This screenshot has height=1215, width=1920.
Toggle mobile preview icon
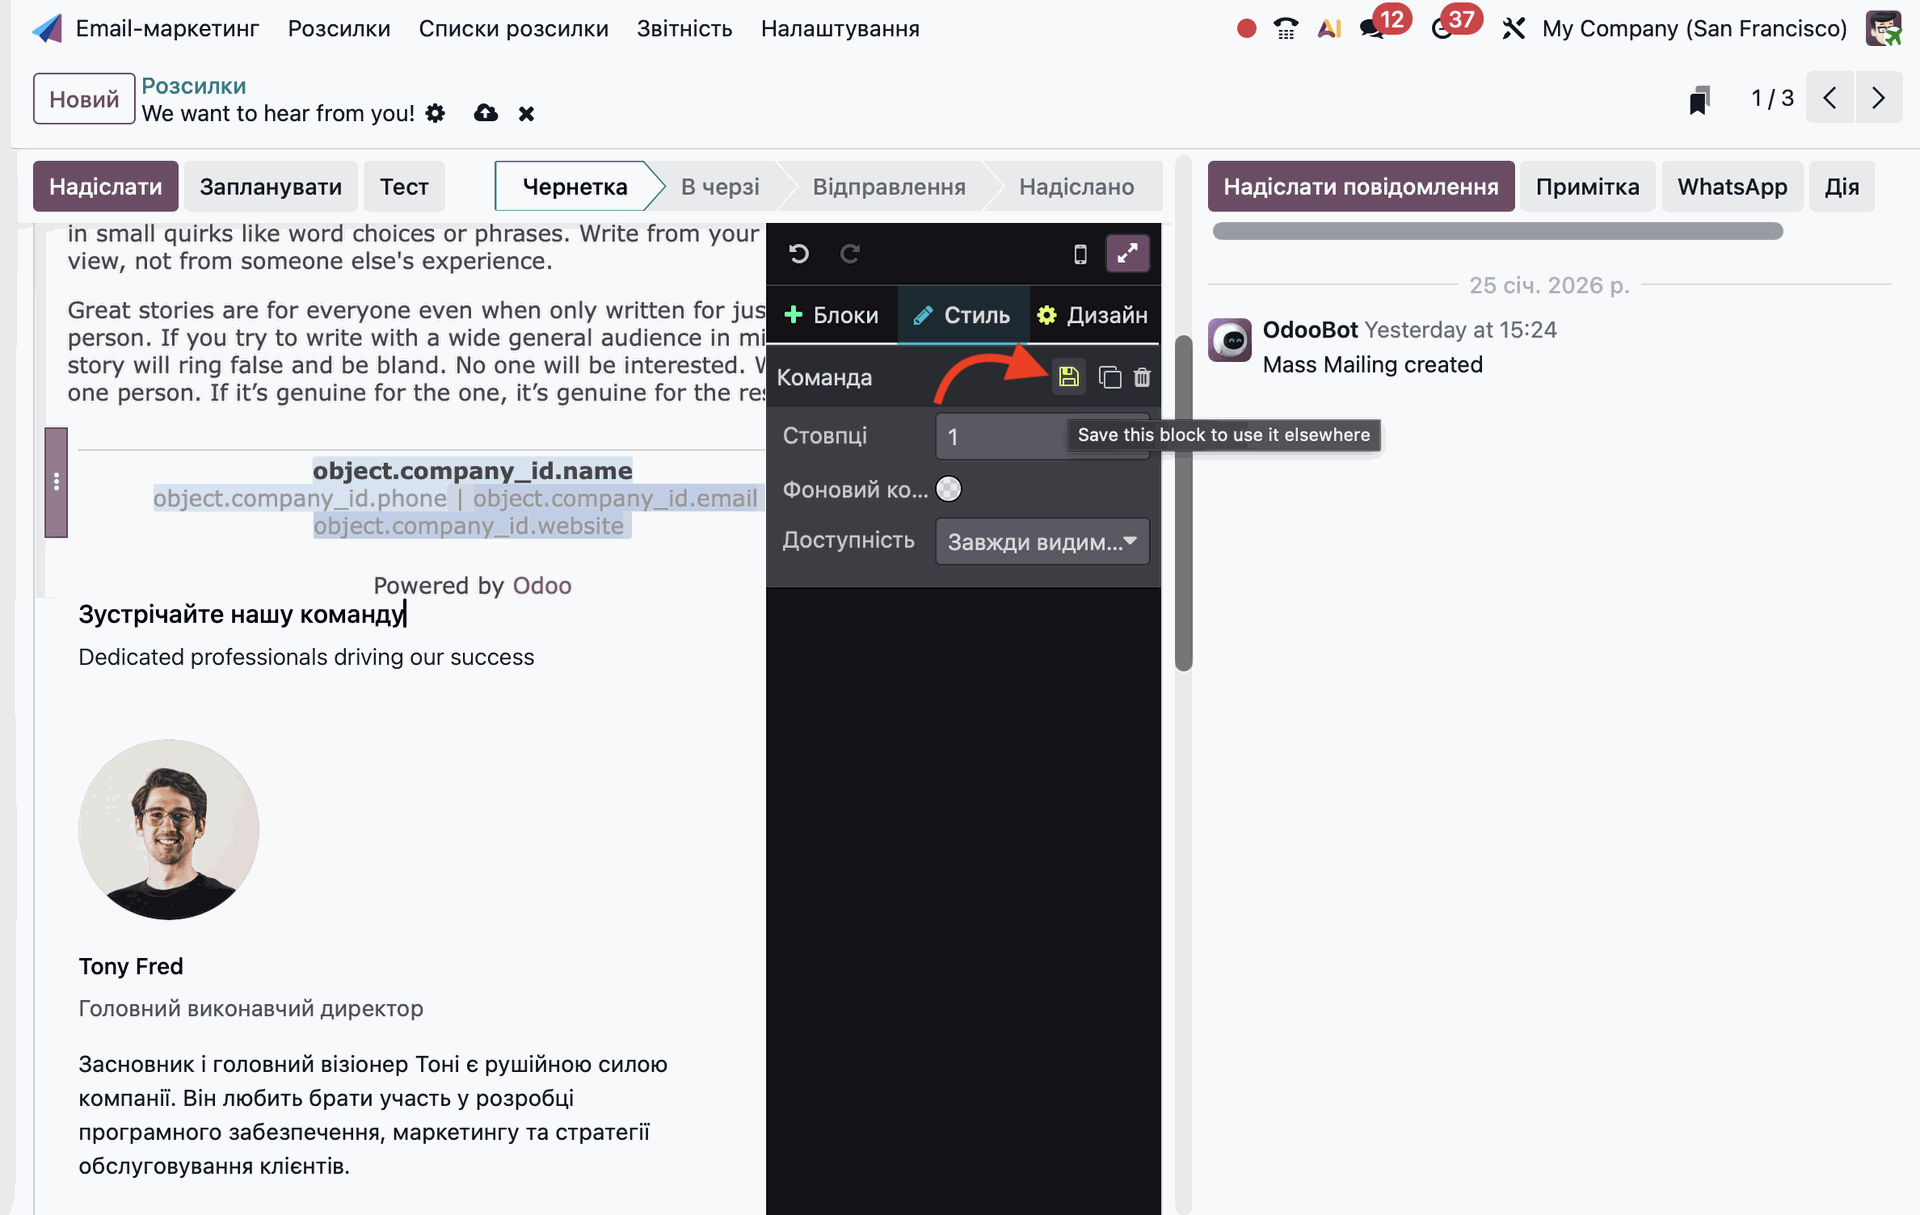(x=1080, y=254)
